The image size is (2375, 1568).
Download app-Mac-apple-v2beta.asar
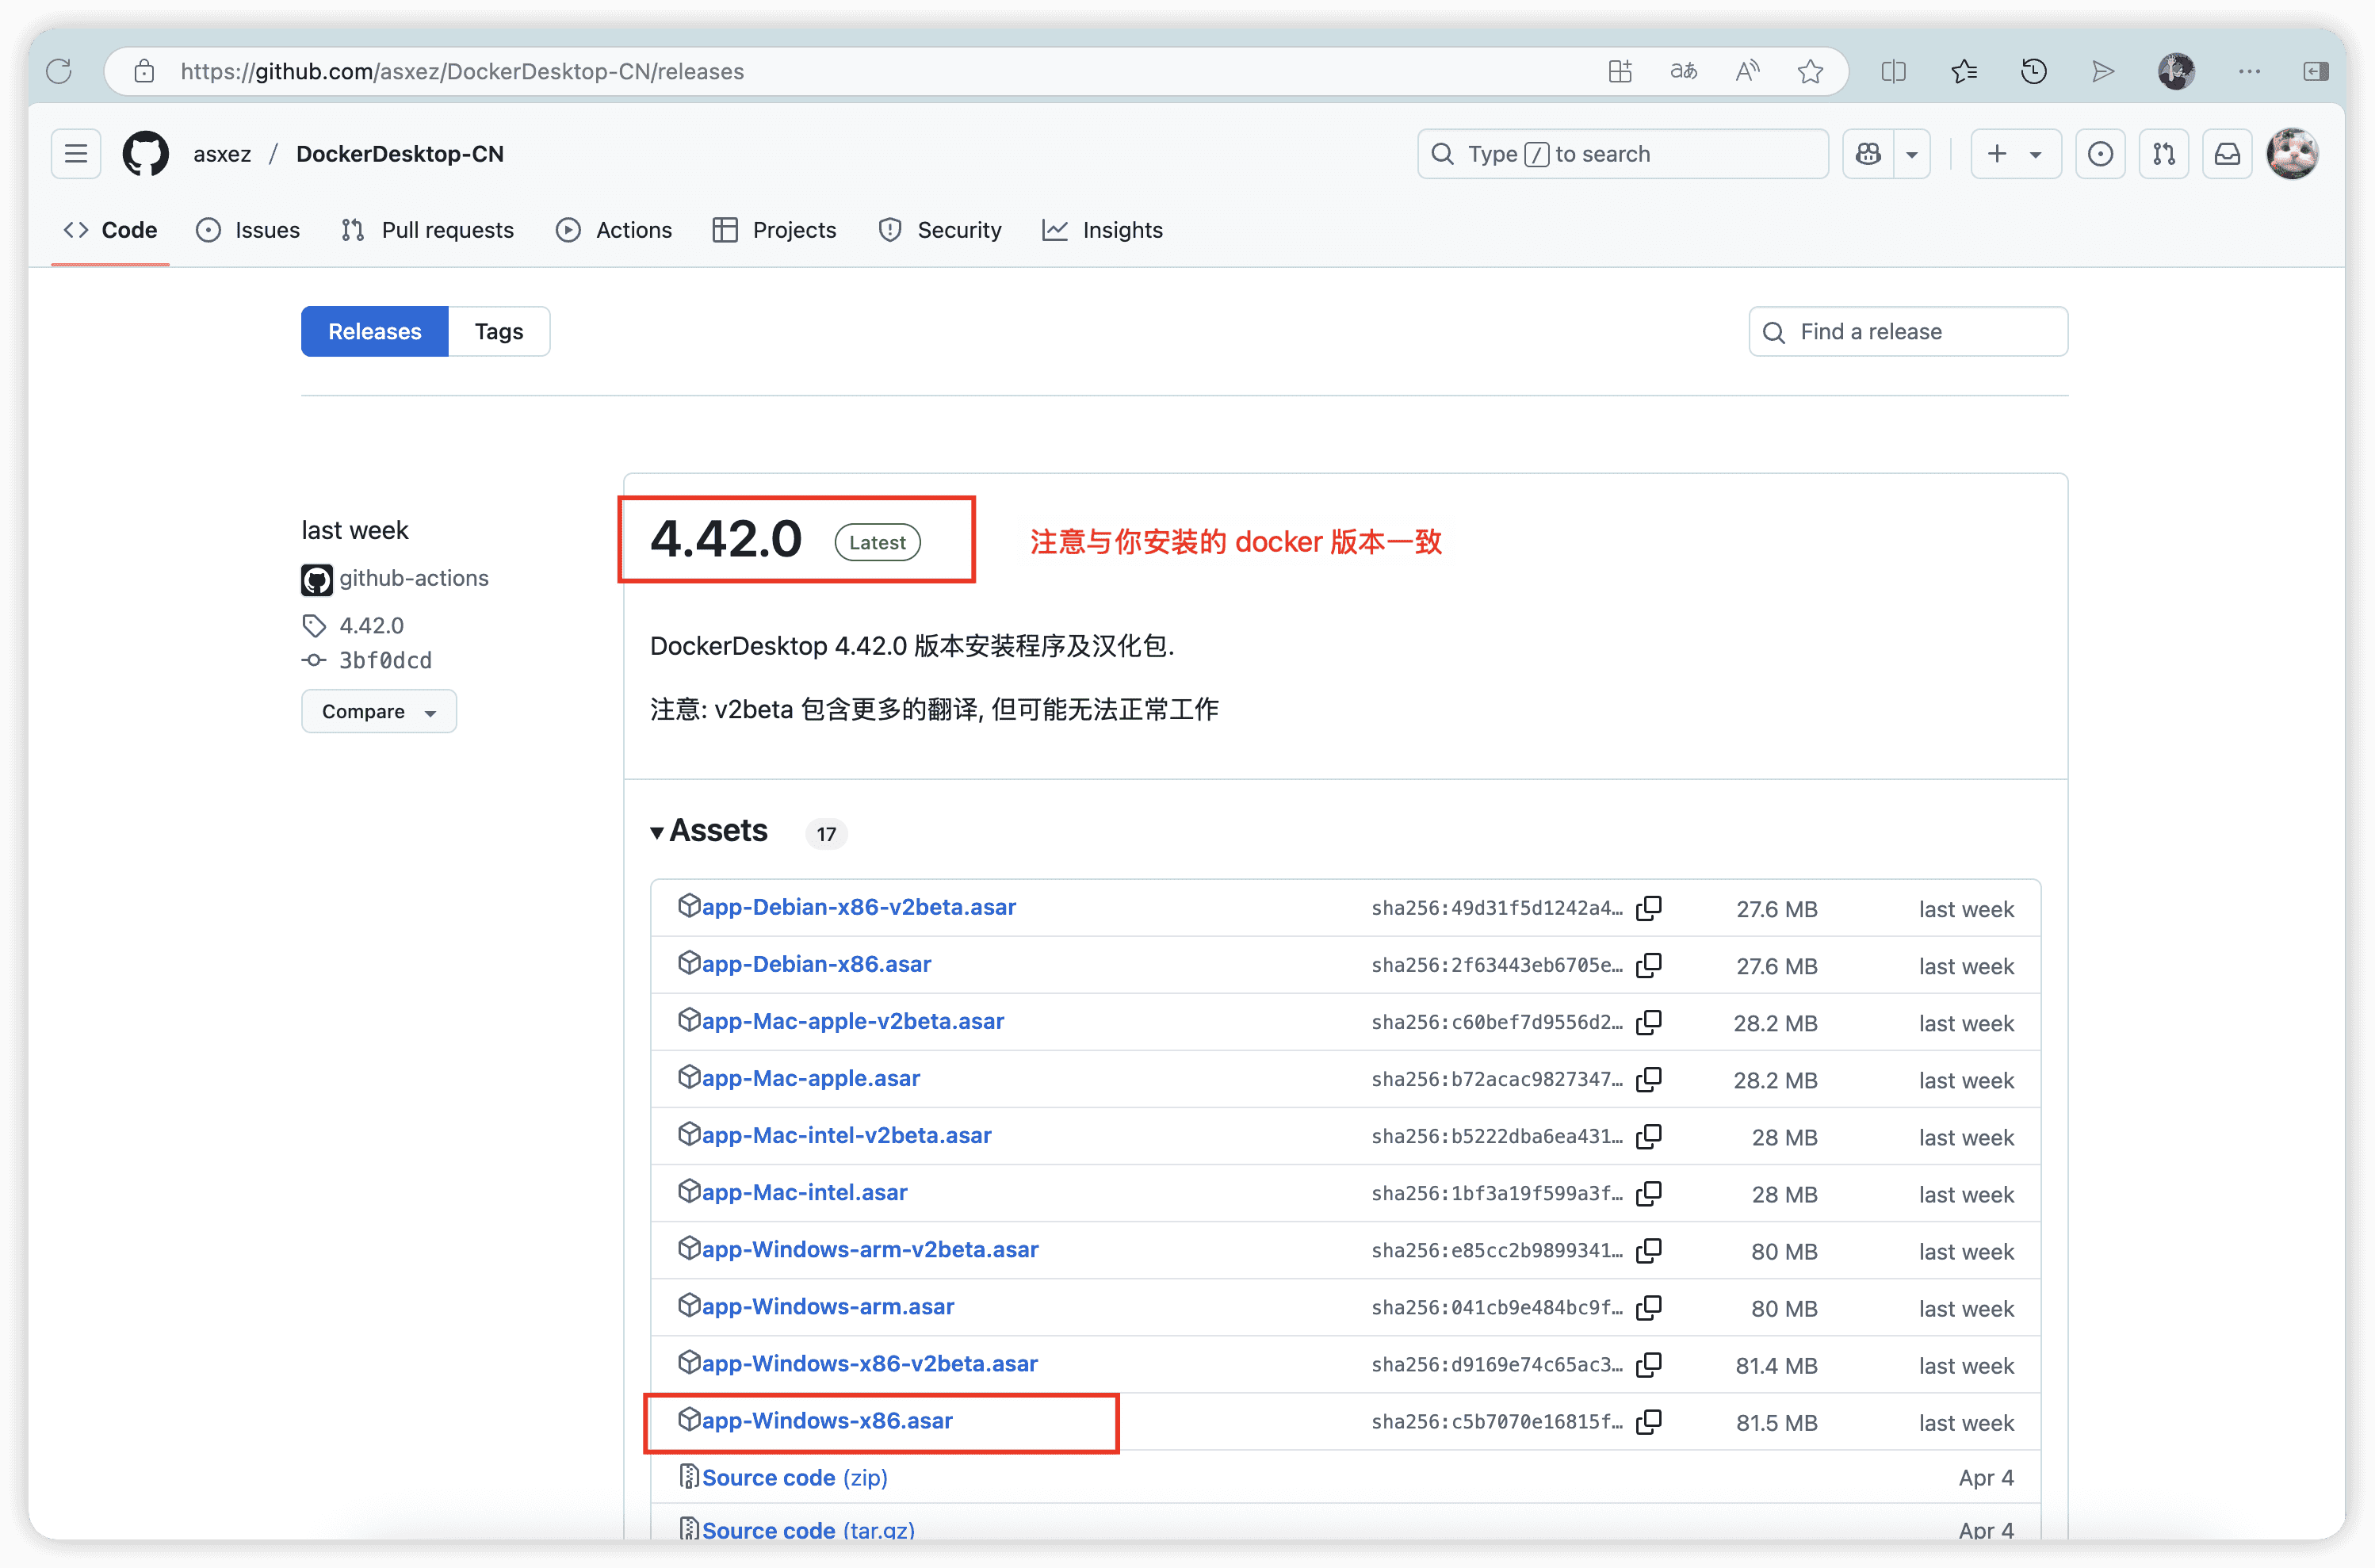point(853,1021)
